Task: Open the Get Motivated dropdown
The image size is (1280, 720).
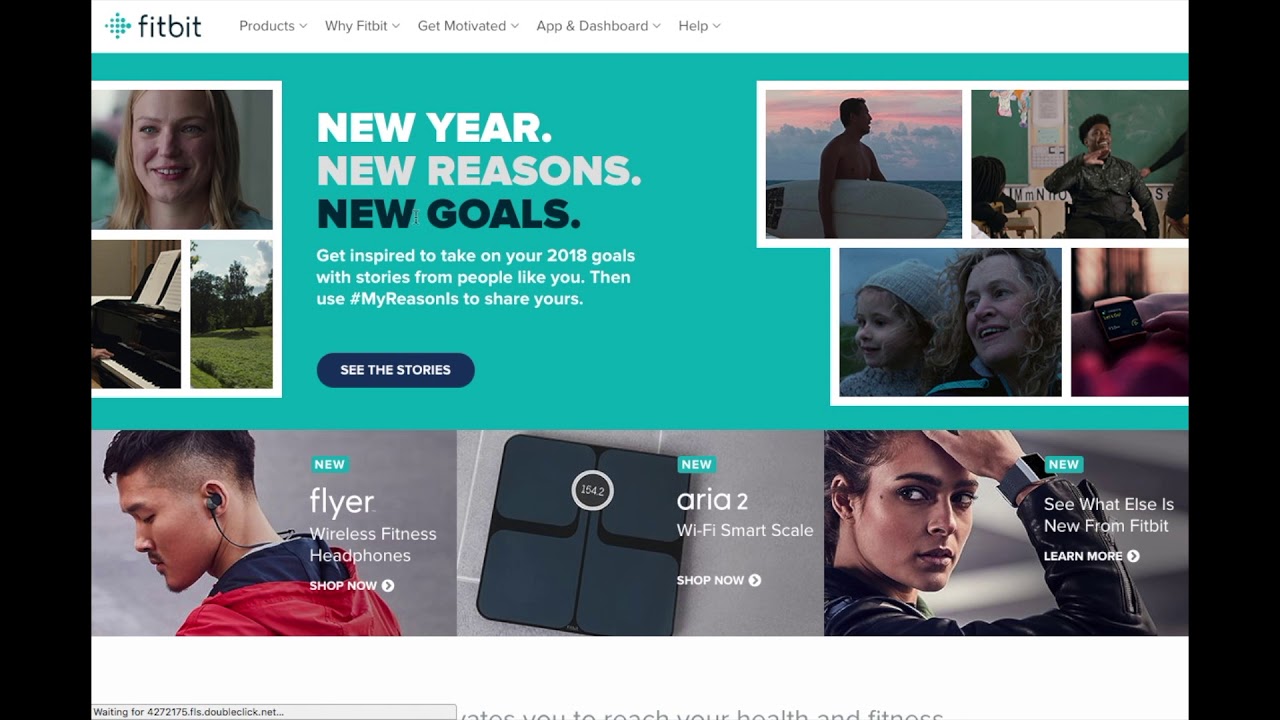Action: tap(468, 26)
